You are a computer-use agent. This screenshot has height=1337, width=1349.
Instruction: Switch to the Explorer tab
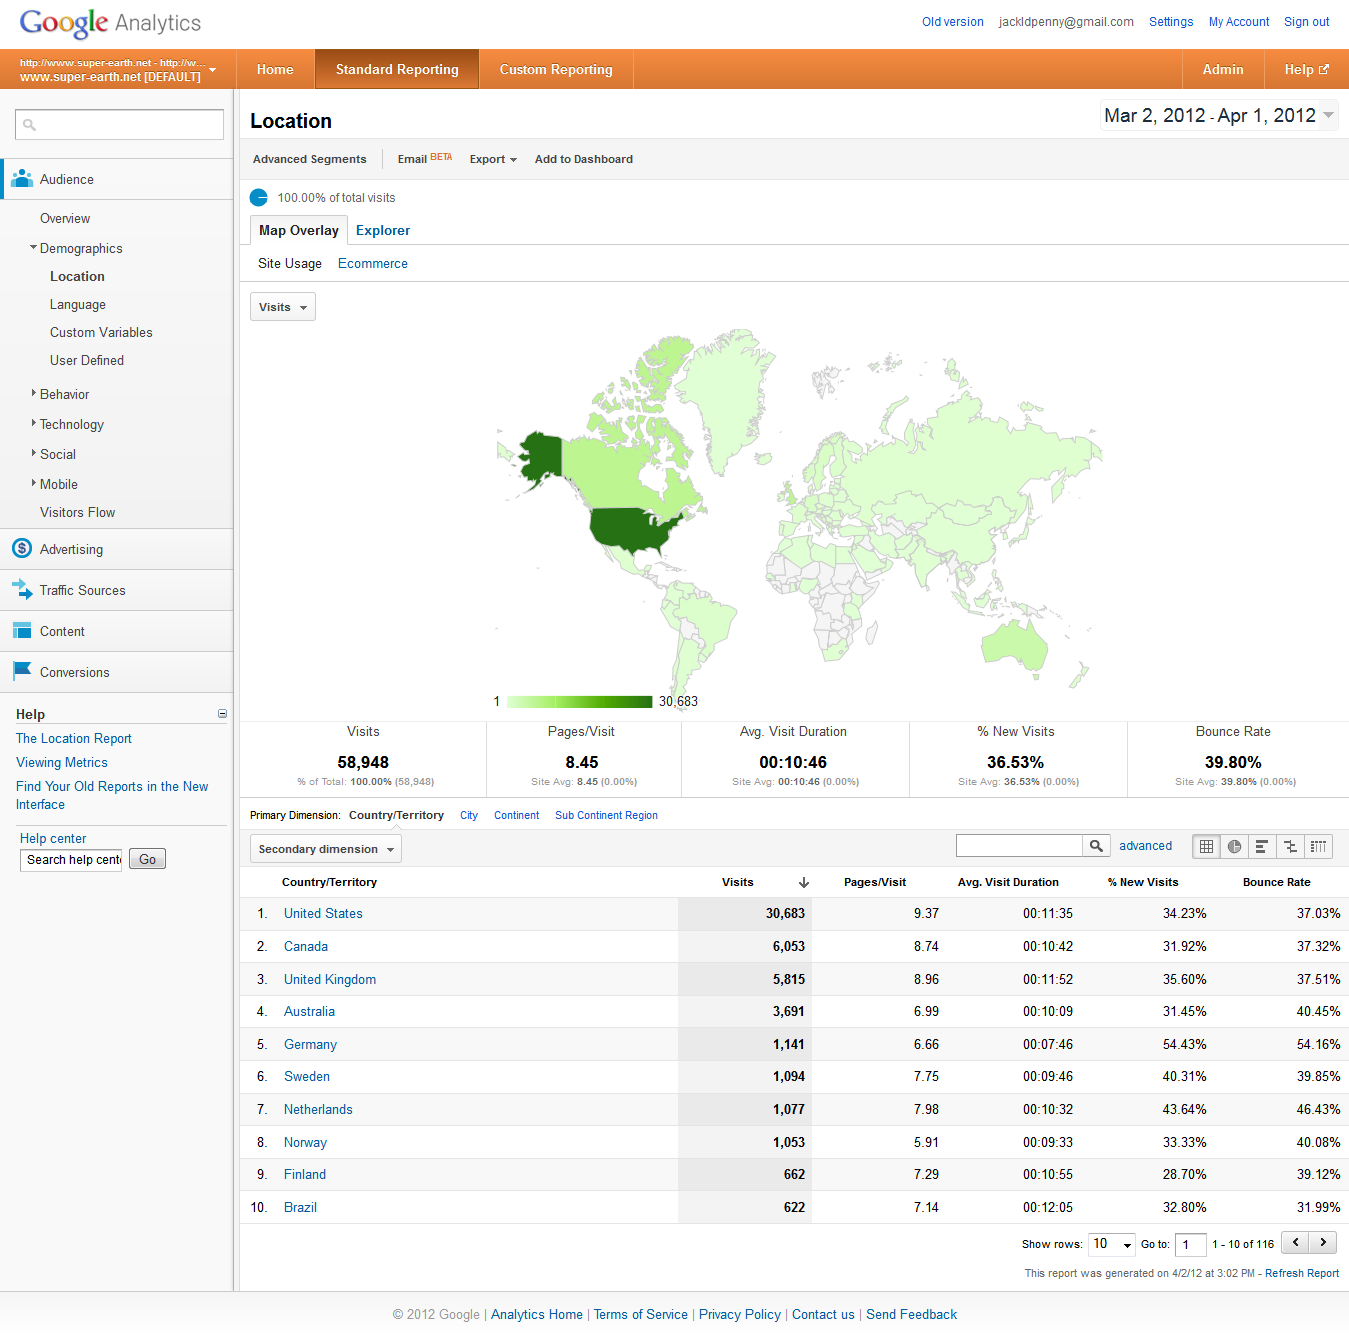click(x=382, y=230)
